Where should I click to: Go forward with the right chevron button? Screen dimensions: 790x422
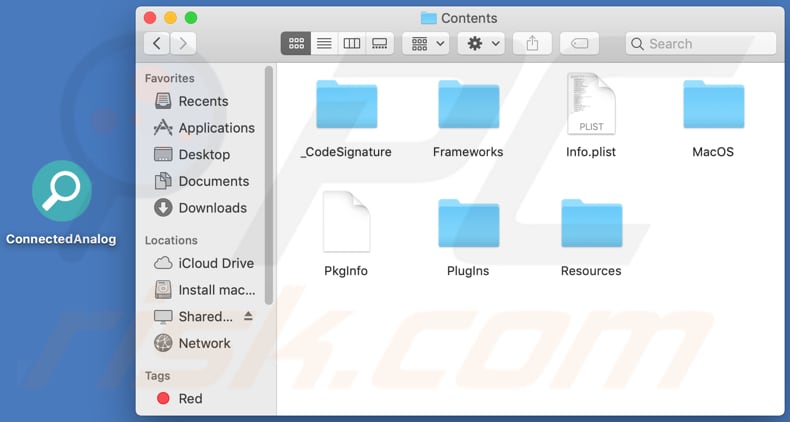183,43
